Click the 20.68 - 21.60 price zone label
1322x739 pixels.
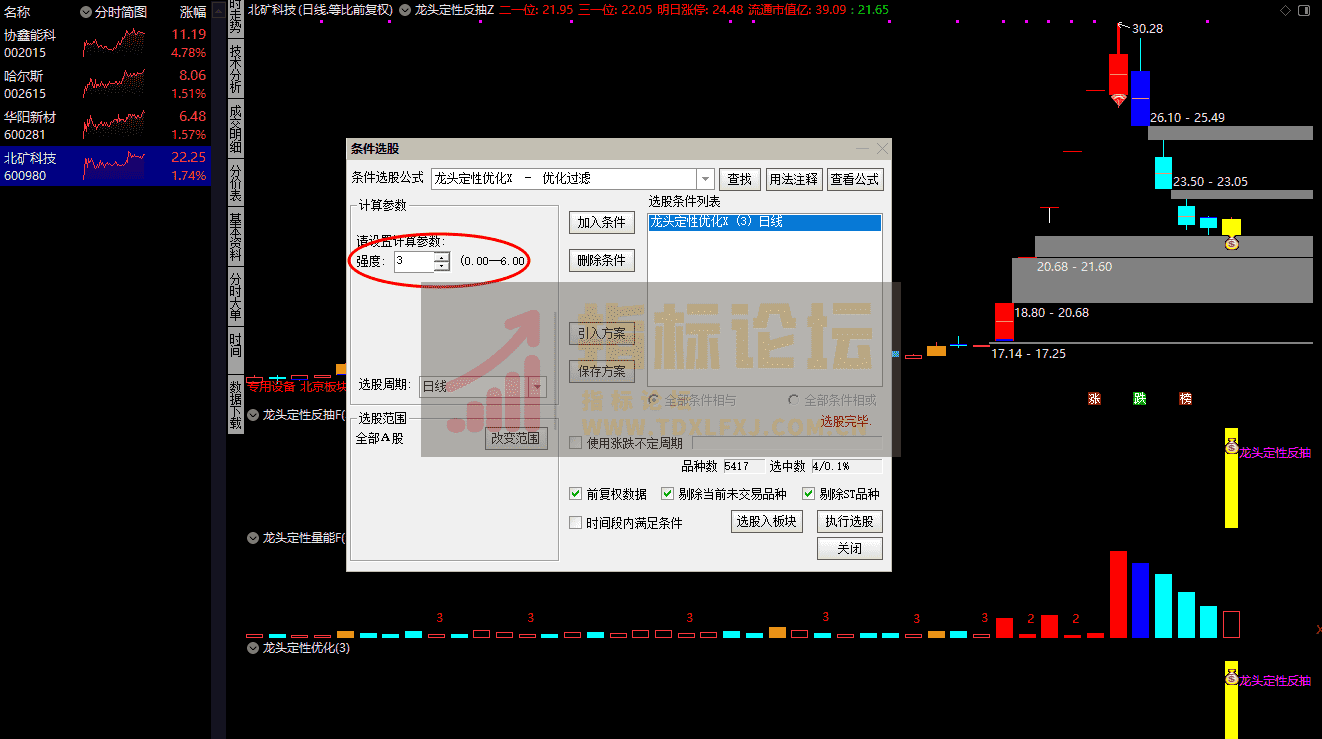[1074, 267]
